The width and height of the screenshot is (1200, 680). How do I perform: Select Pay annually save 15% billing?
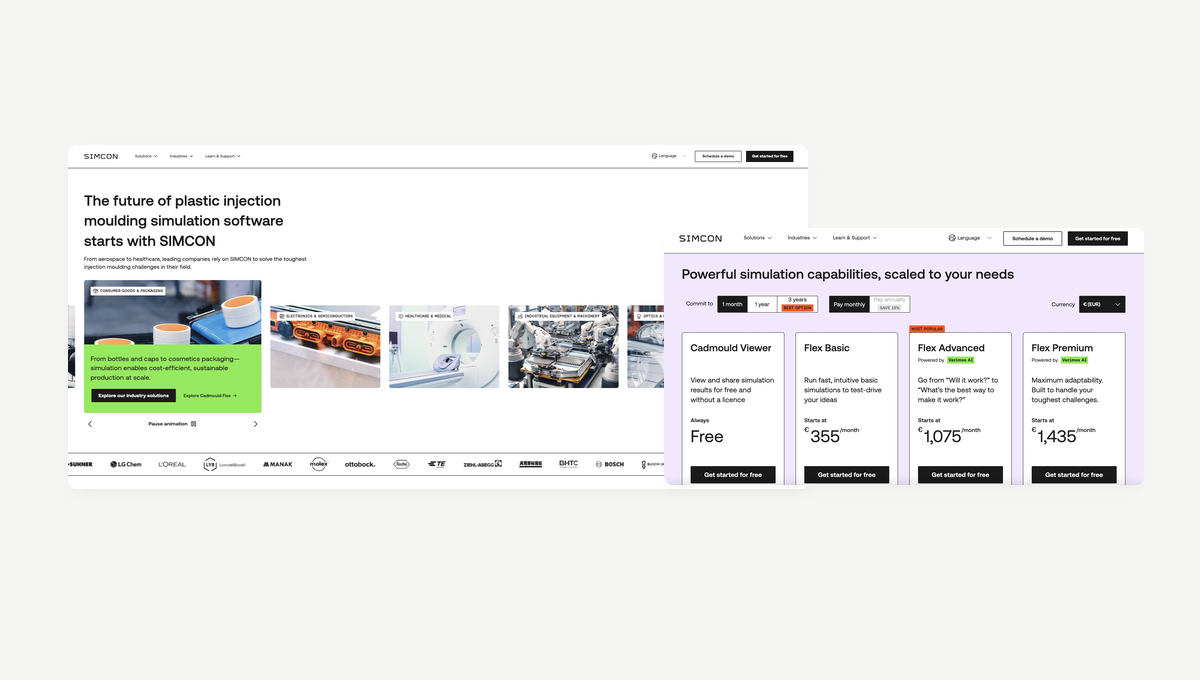tap(889, 304)
